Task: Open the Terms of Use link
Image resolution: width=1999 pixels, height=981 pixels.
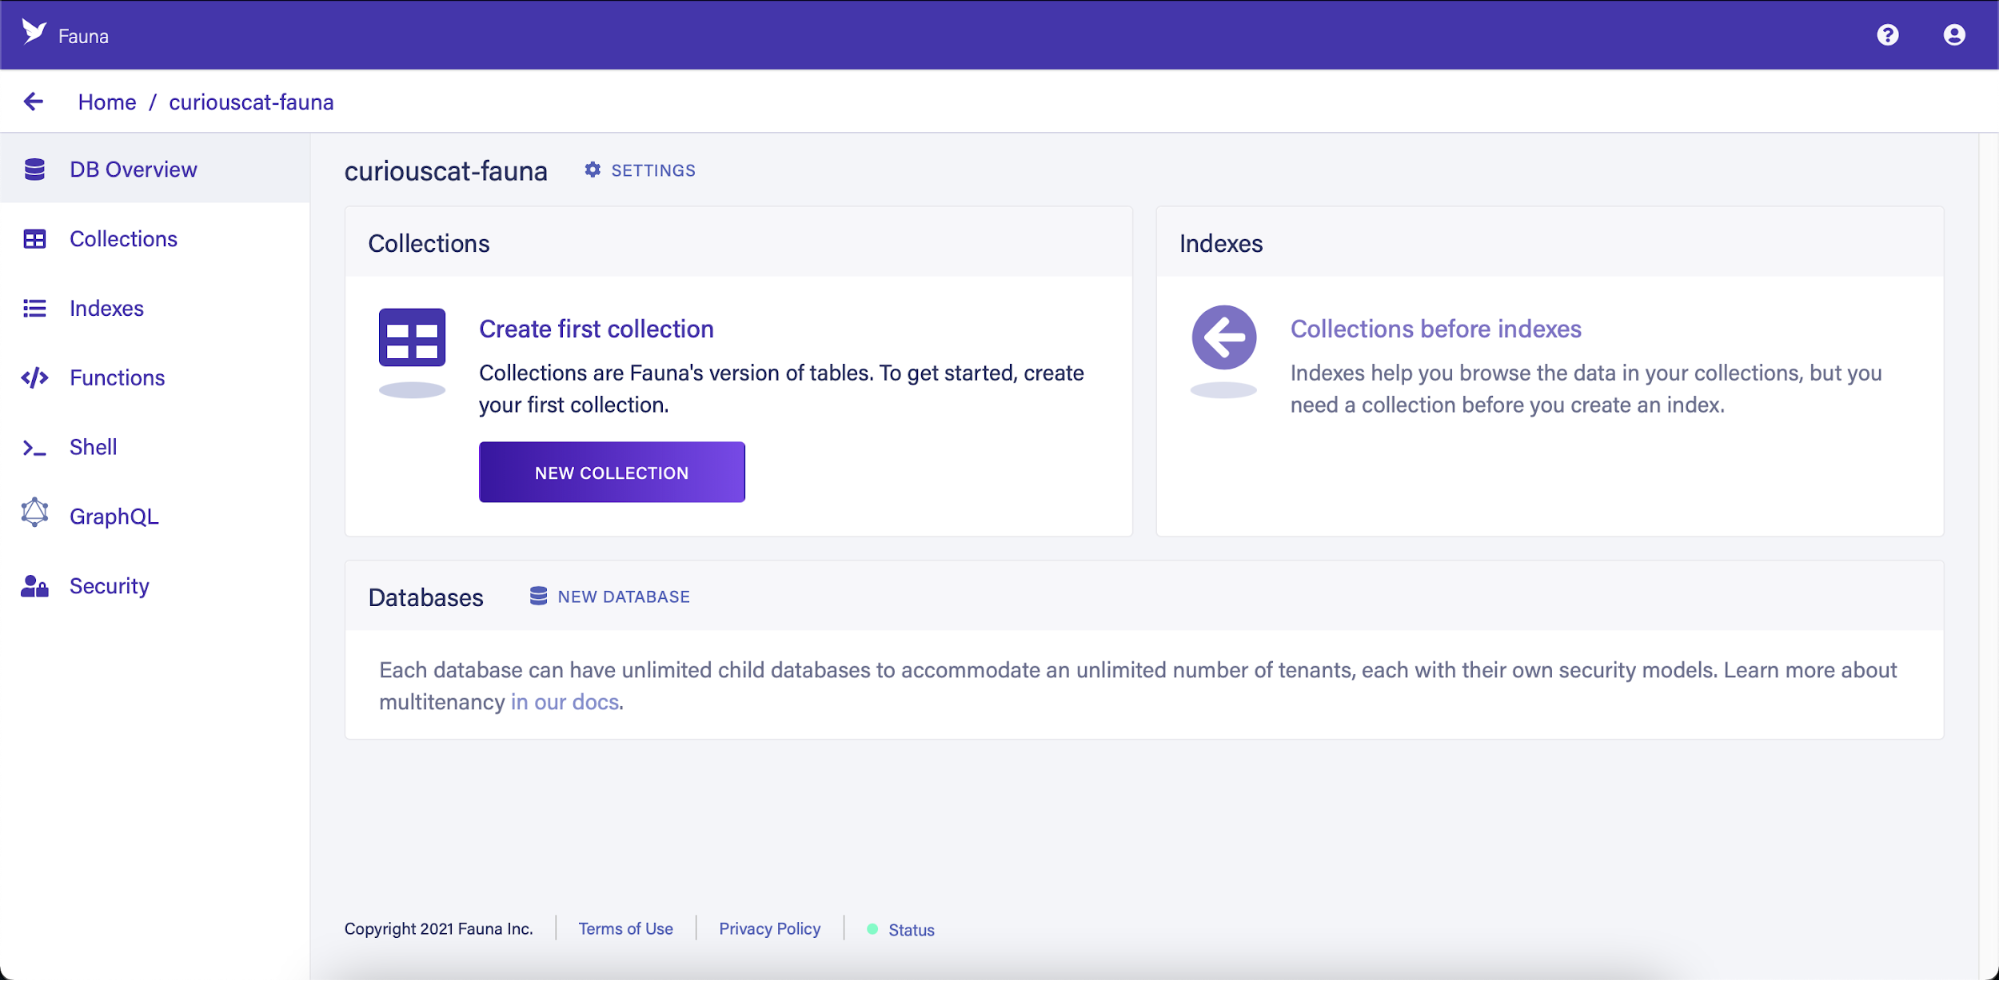Action: 625,929
